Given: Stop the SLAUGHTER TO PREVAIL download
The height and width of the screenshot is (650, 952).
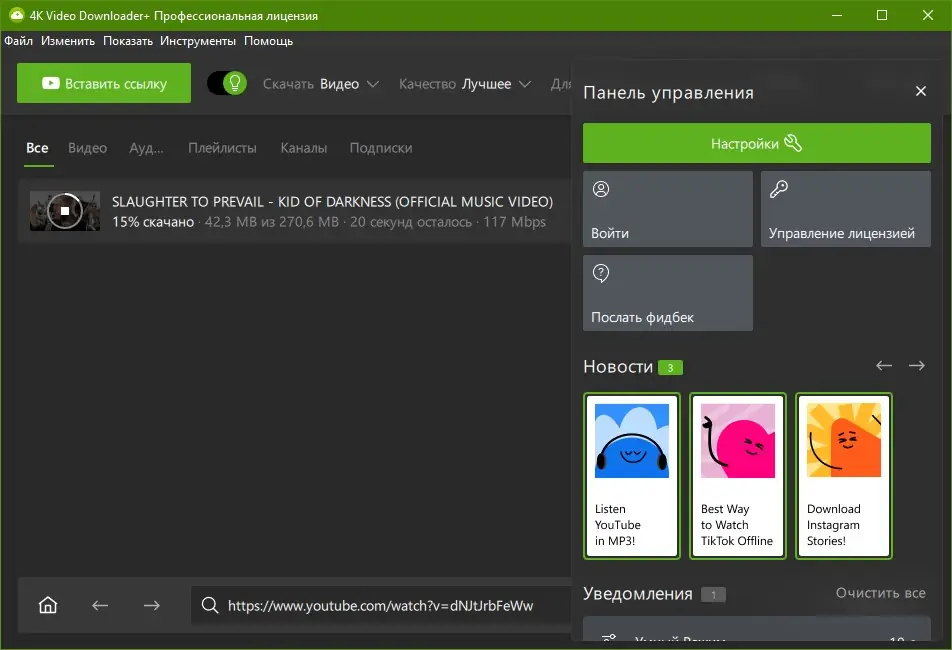Looking at the screenshot, I should pos(65,211).
